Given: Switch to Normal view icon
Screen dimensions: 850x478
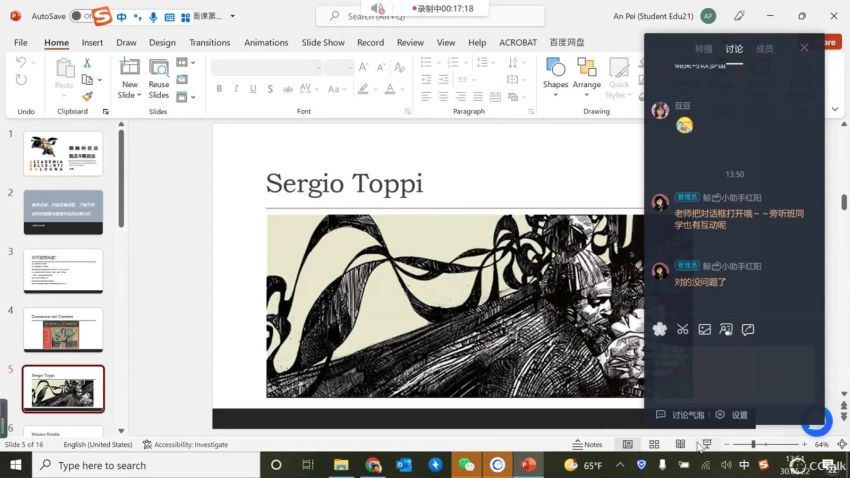Looking at the screenshot, I should click(628, 444).
